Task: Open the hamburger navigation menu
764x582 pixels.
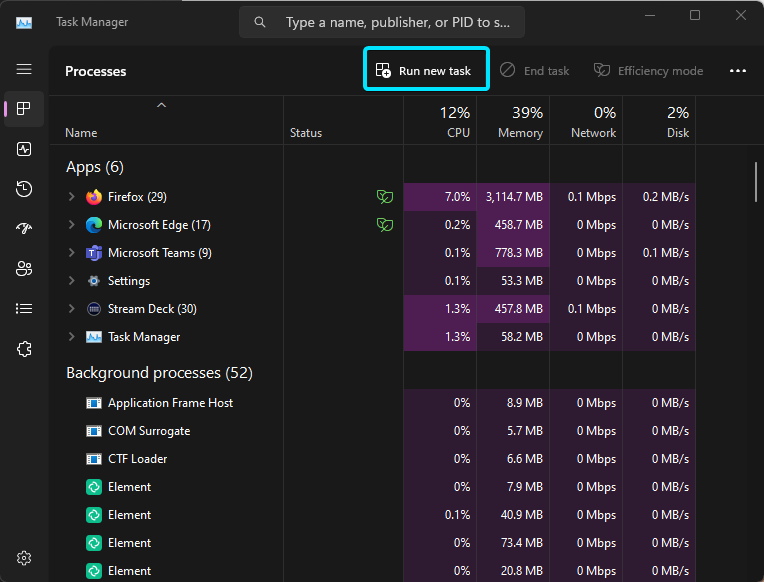Action: pyautogui.click(x=24, y=69)
